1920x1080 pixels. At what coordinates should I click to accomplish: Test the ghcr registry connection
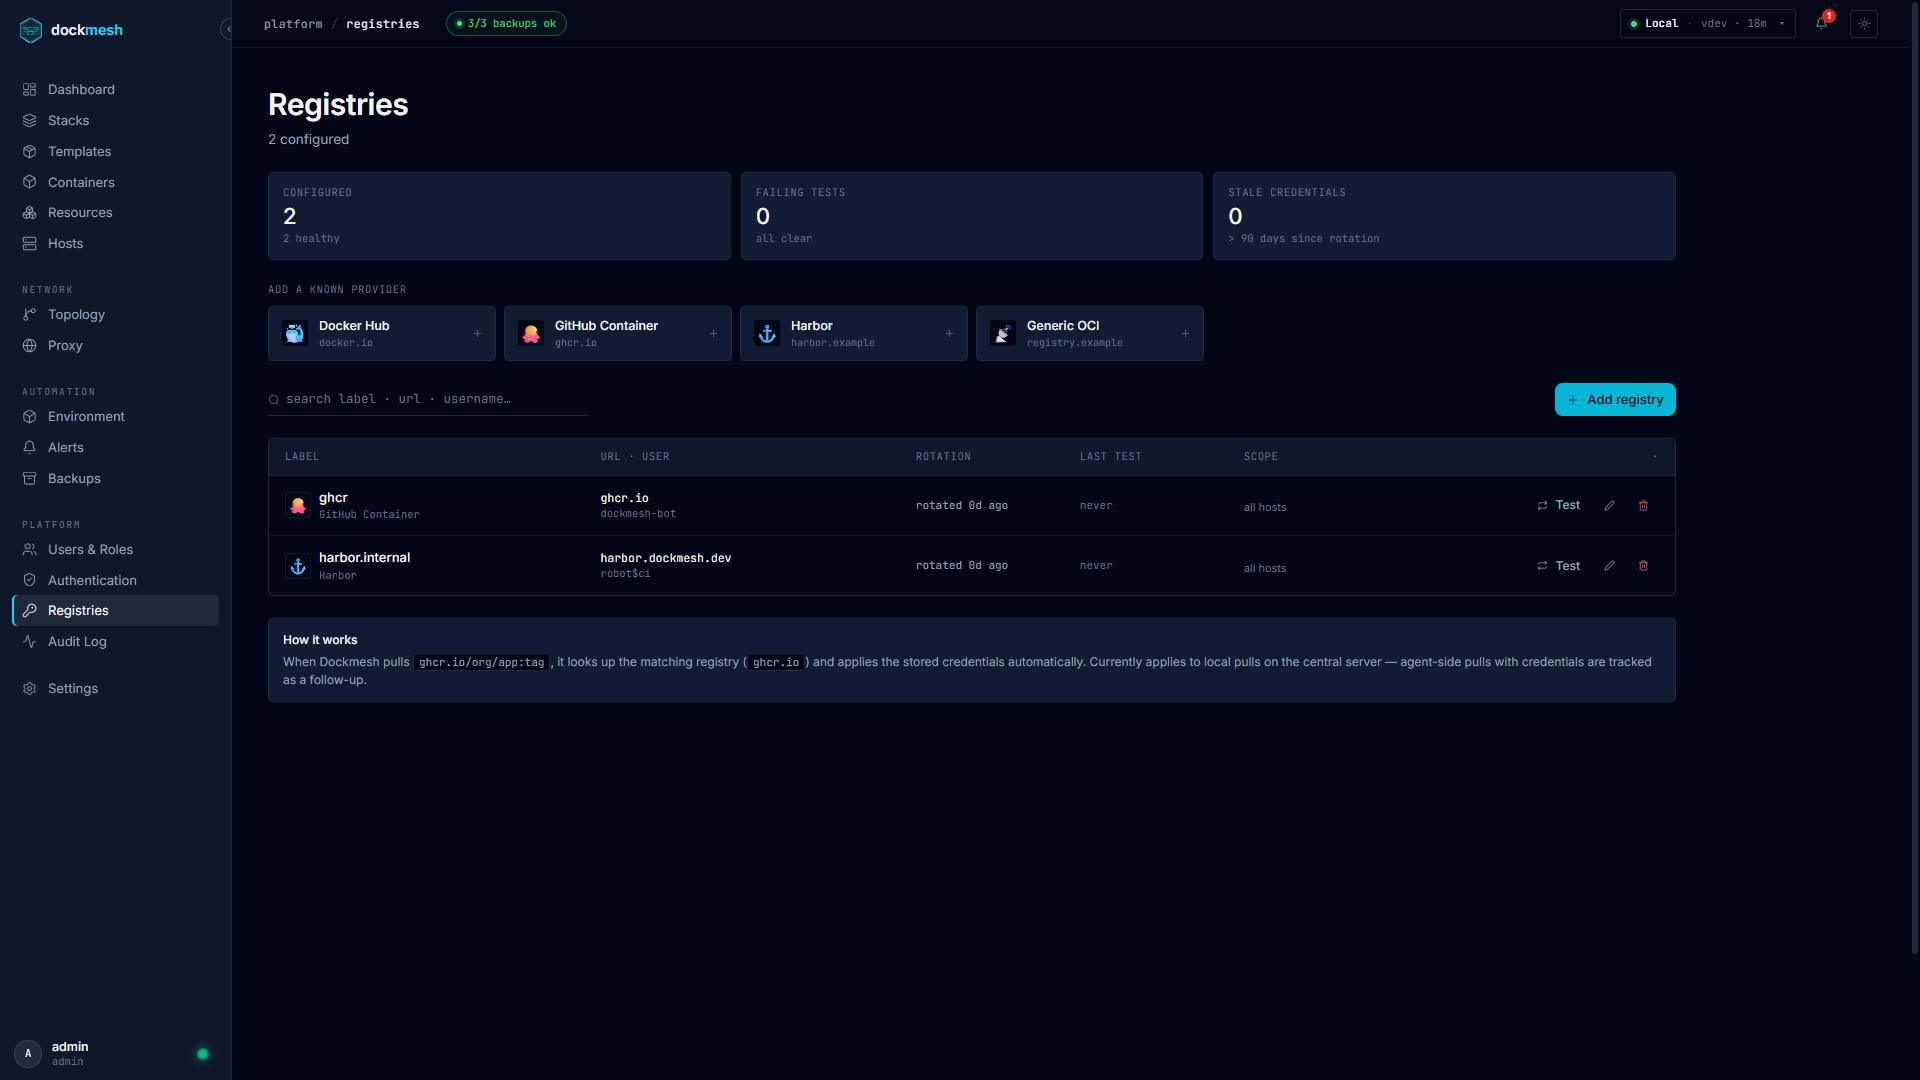coord(1559,505)
